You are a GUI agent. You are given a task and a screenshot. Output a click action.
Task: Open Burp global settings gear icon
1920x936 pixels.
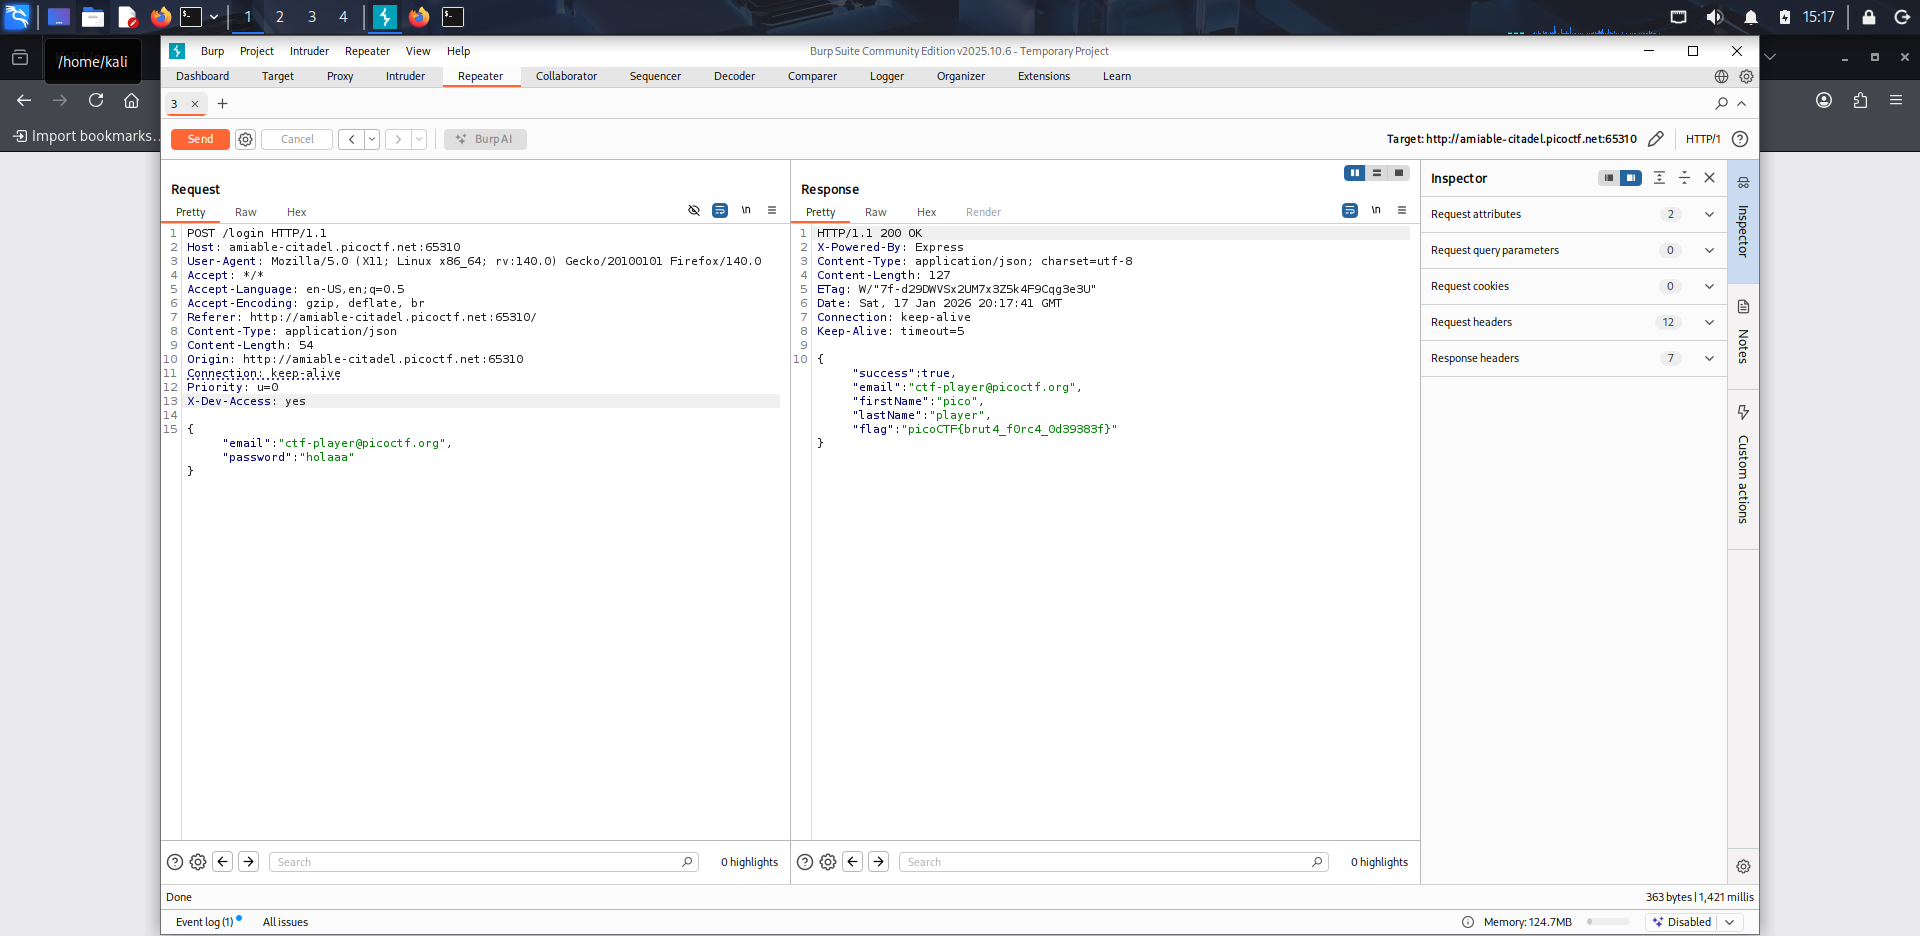coord(1746,76)
